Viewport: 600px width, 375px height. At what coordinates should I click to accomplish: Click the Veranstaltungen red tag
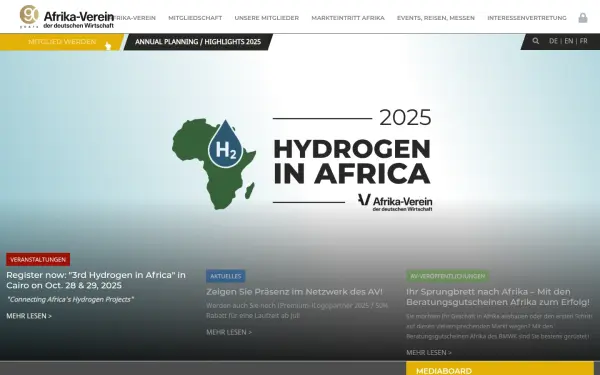pos(38,259)
